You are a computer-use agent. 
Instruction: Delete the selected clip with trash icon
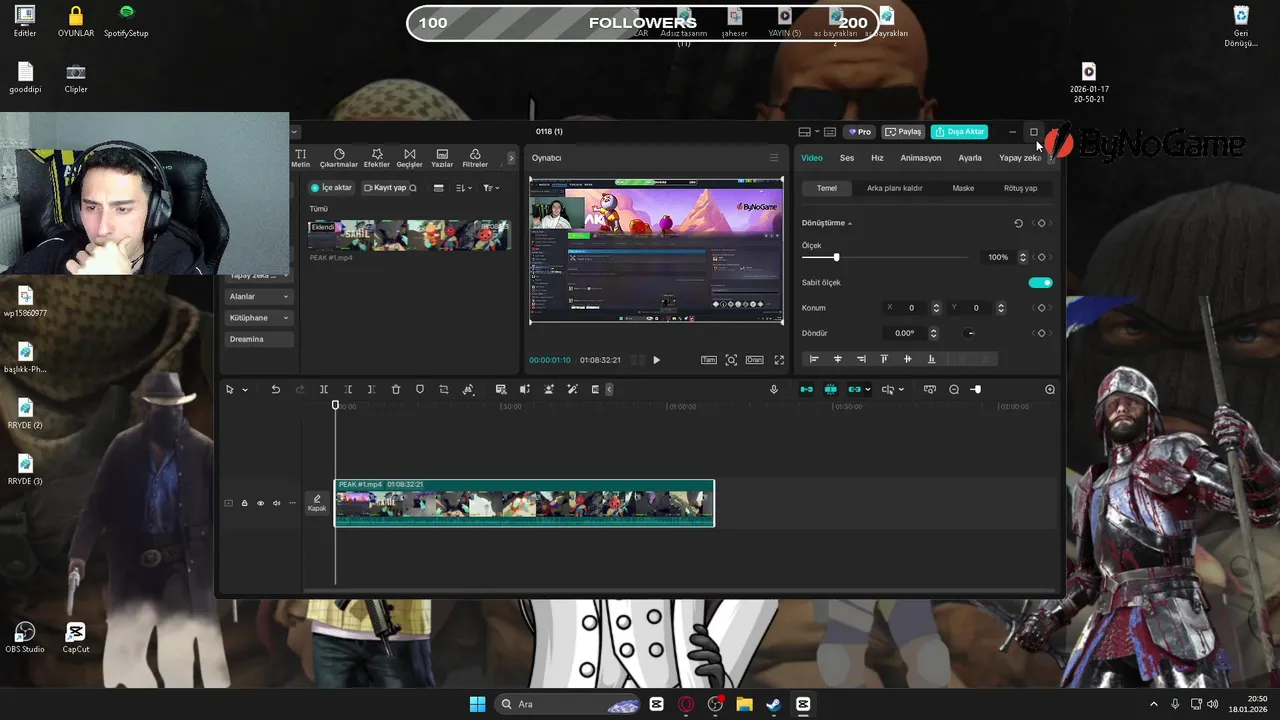pyautogui.click(x=396, y=389)
